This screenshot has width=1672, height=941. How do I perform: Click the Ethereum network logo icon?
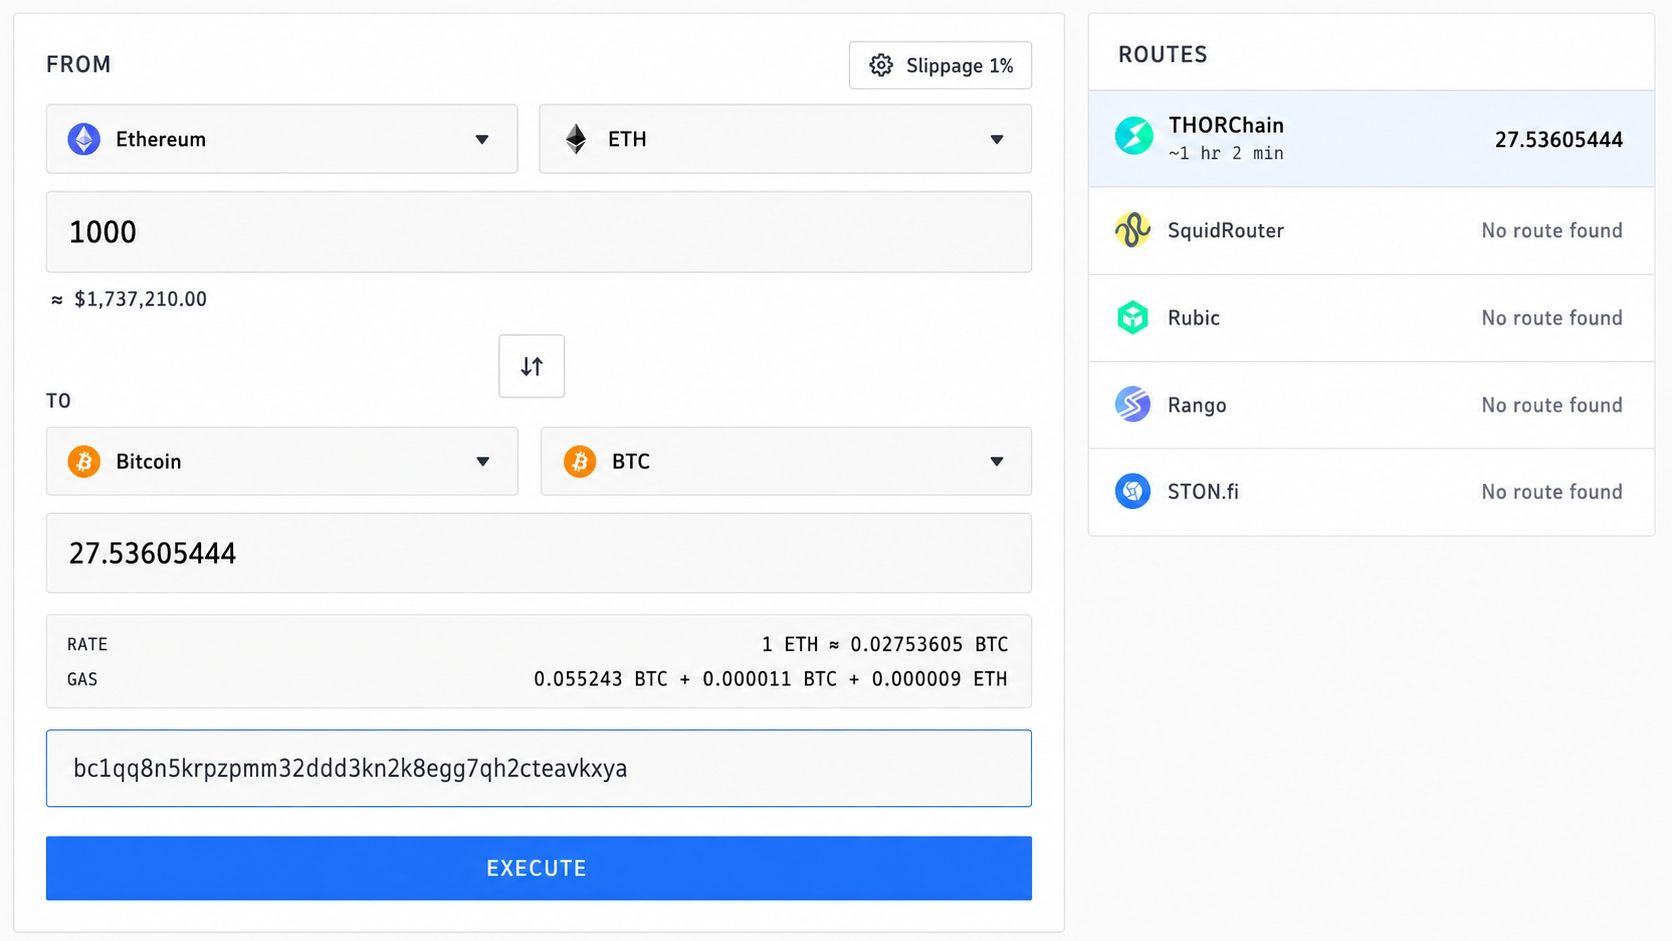coord(84,139)
